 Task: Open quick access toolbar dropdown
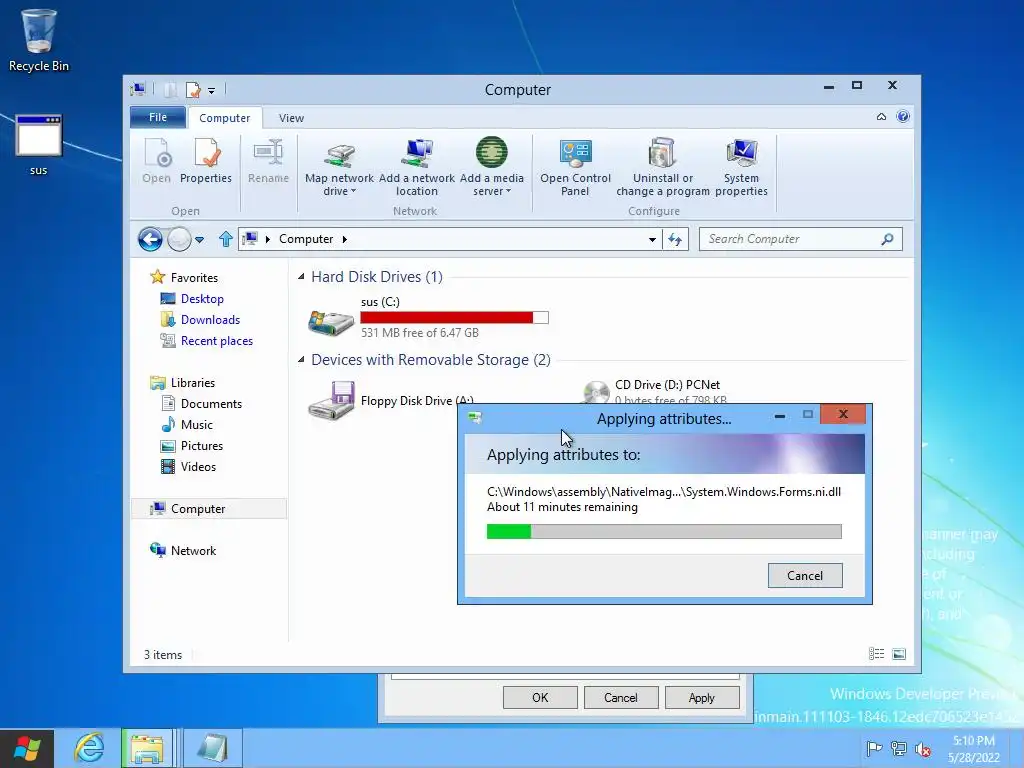(x=212, y=91)
